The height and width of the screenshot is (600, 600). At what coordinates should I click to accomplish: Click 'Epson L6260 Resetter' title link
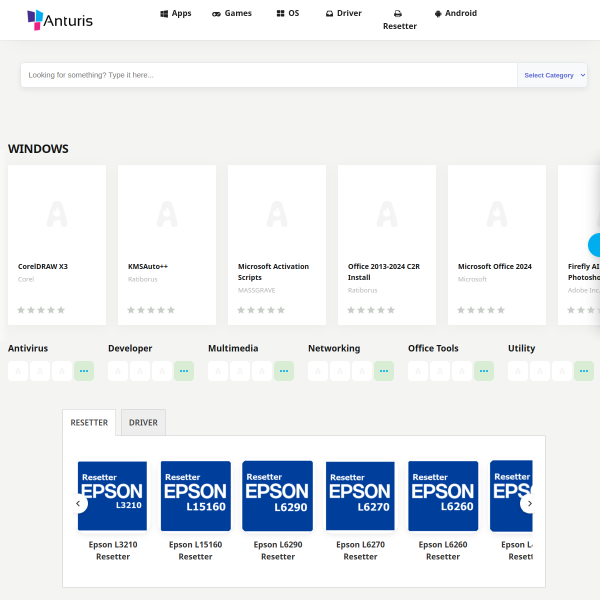coord(443,551)
